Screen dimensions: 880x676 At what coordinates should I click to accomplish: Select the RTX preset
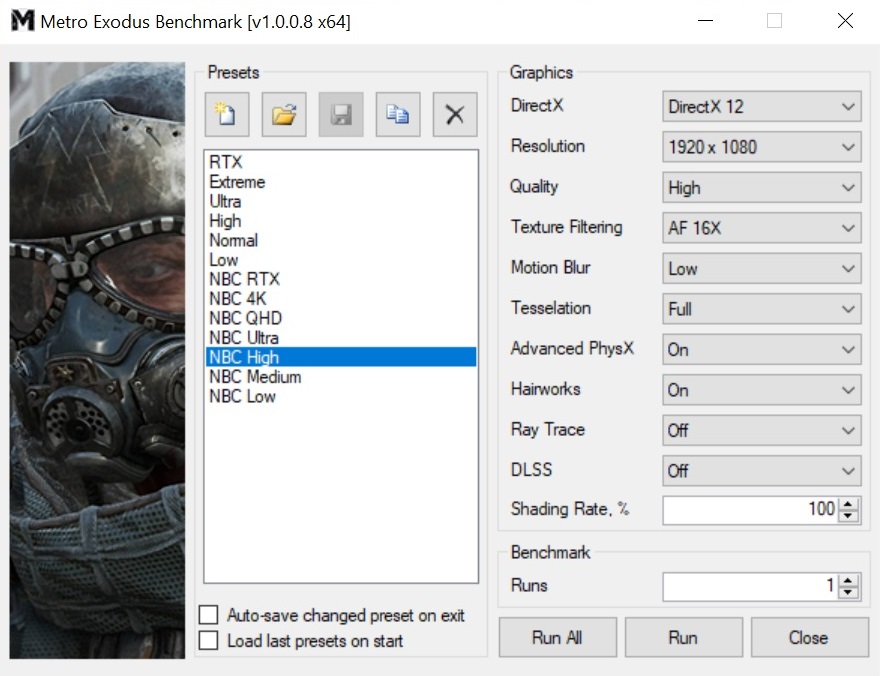pyautogui.click(x=341, y=162)
